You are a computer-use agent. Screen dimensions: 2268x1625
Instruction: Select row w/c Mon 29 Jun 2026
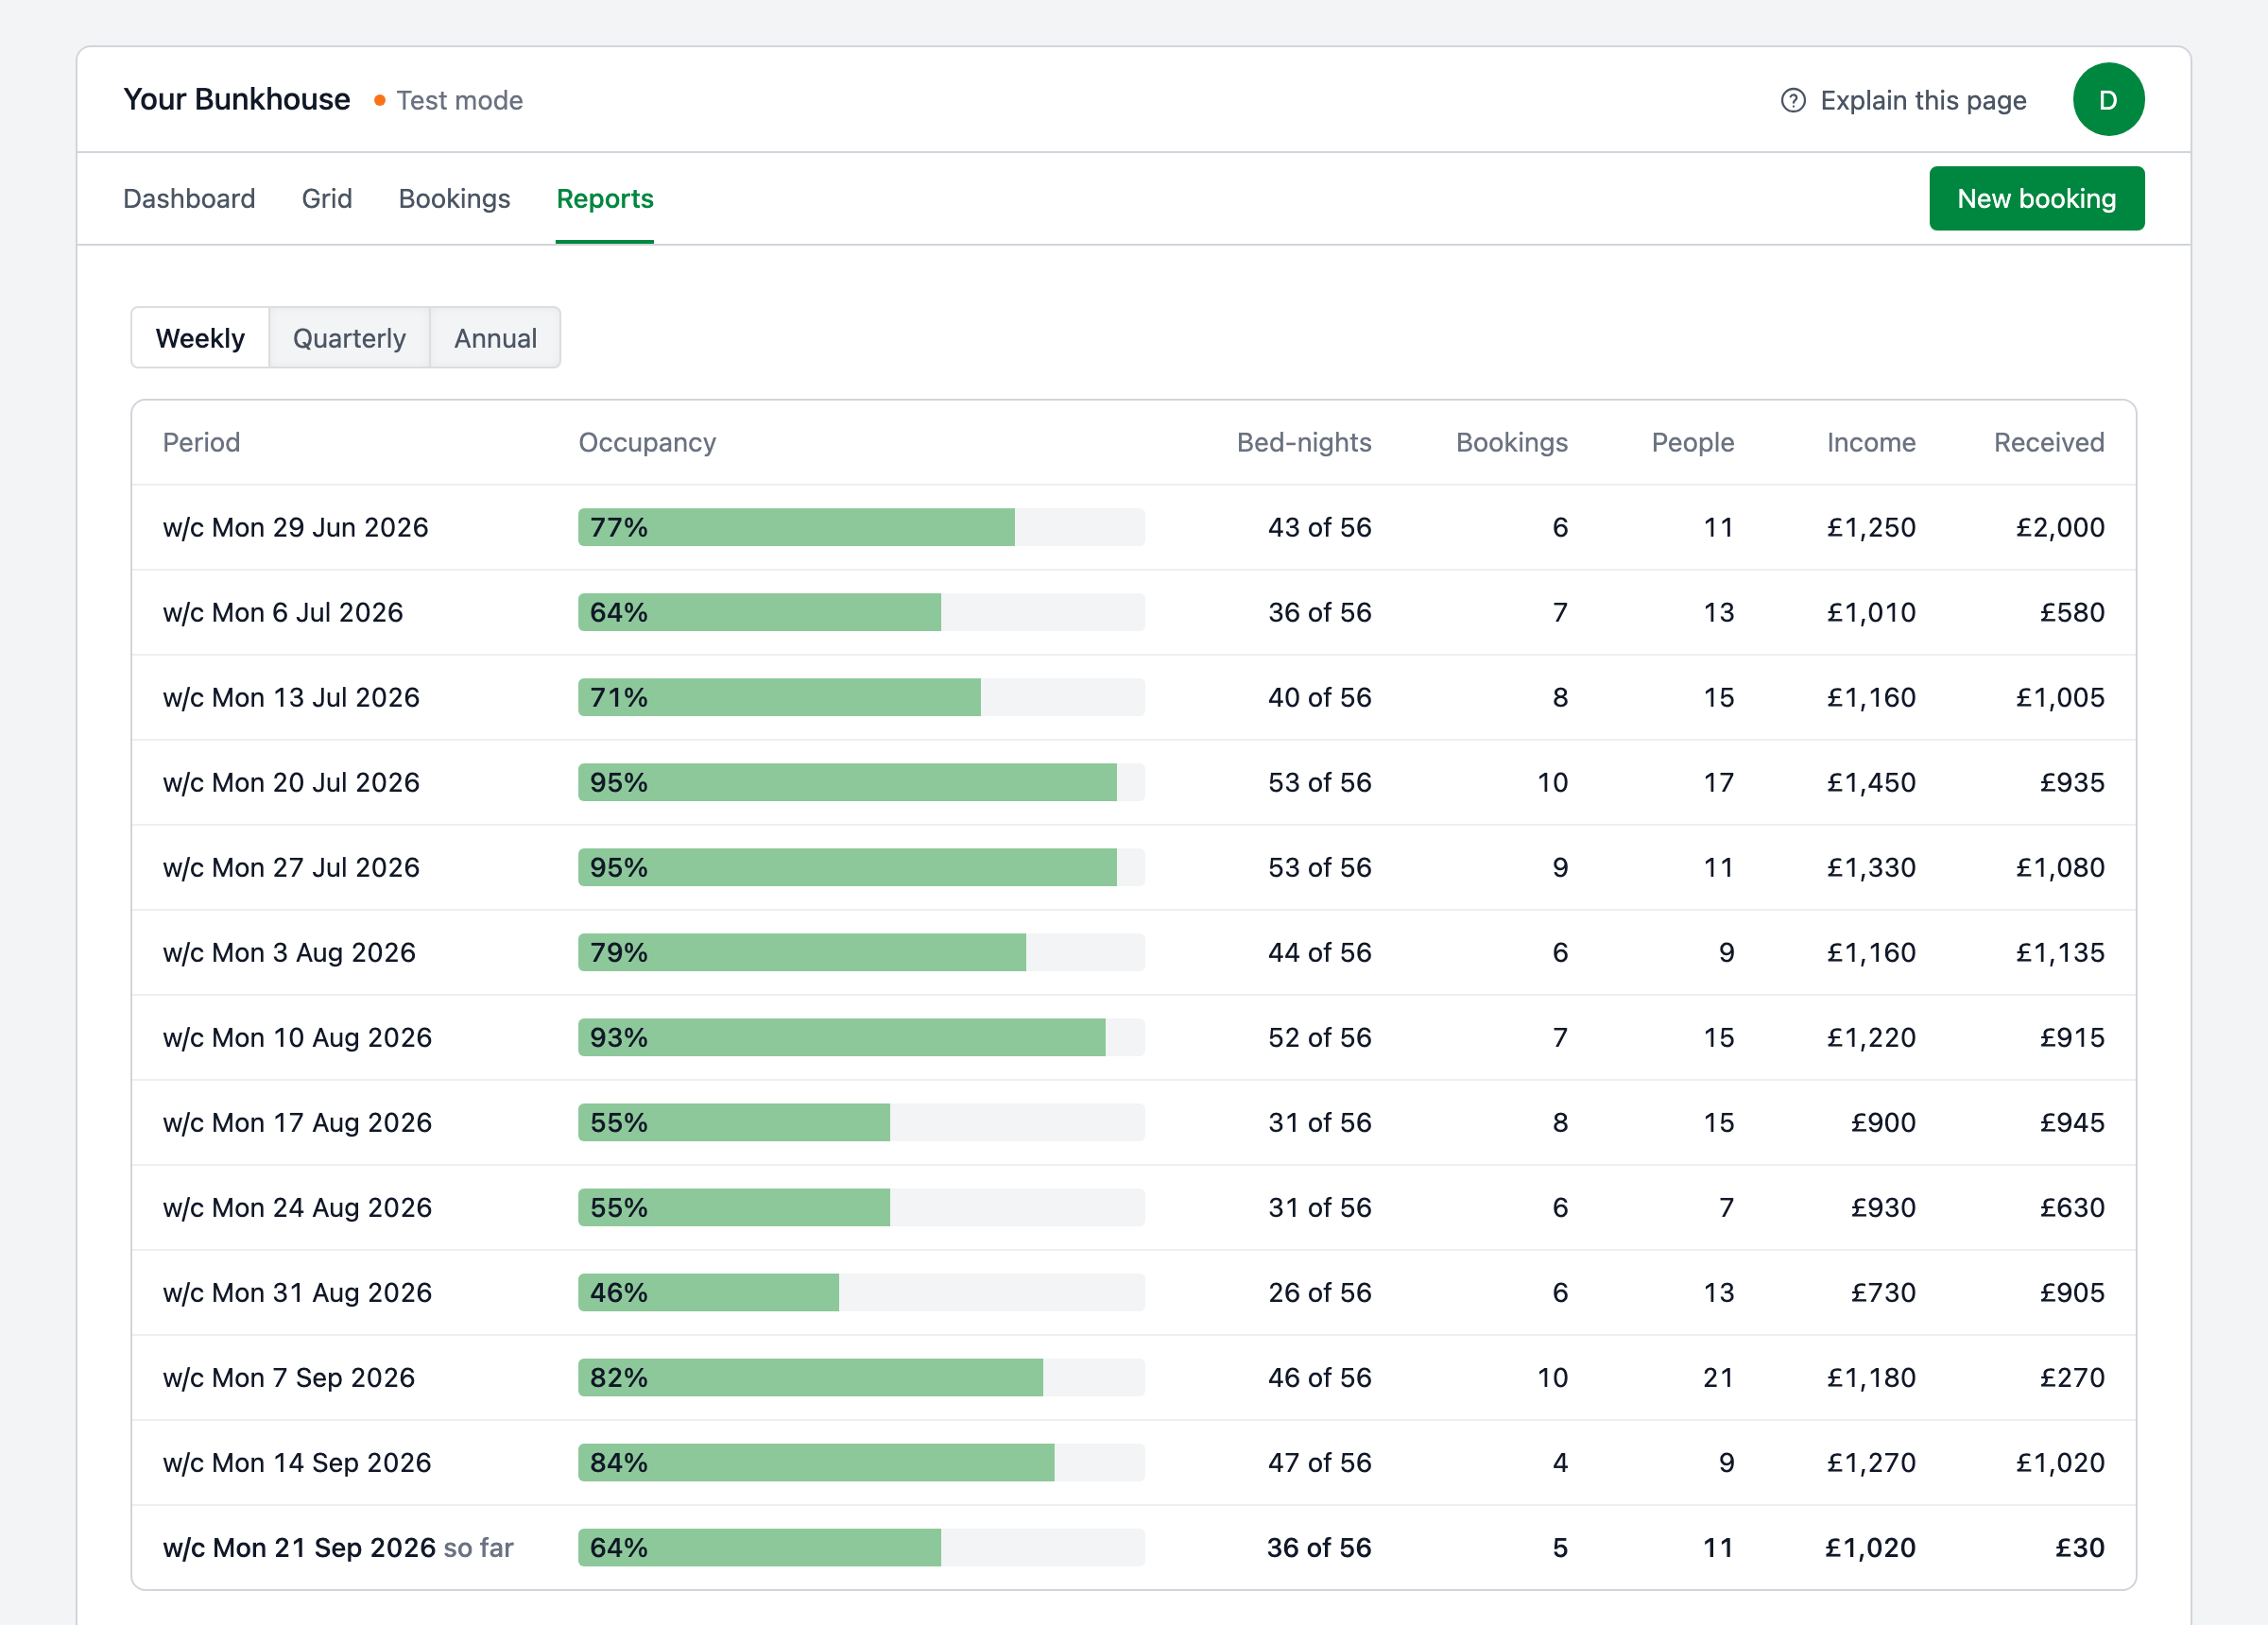[x=1133, y=527]
